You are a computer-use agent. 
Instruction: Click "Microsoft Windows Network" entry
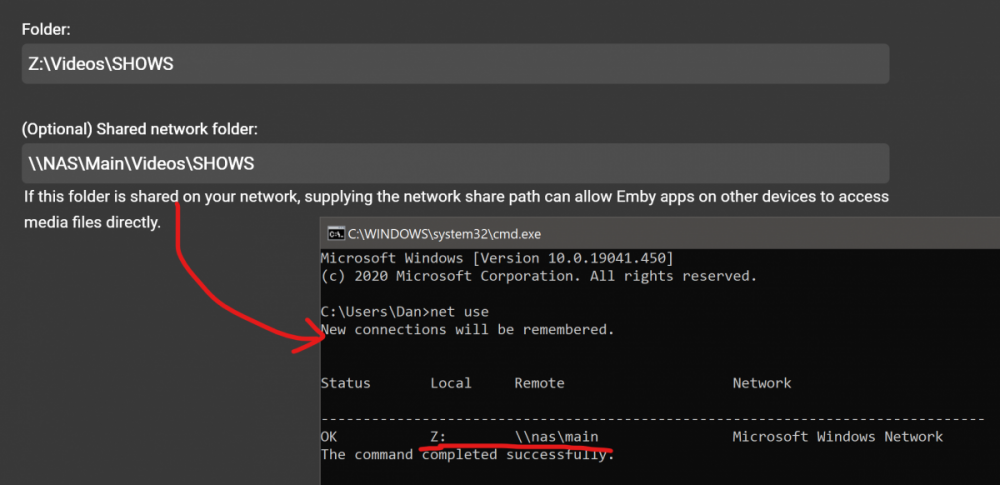[837, 437]
